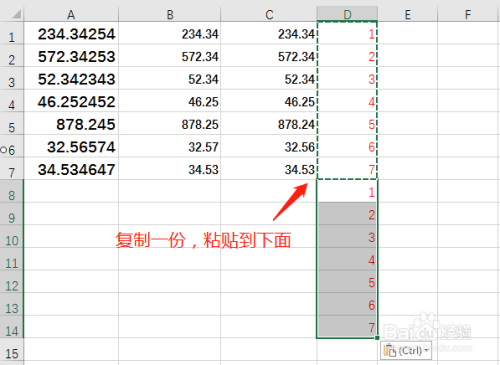Select row 15 header
500x365 pixels.
pos(12,350)
